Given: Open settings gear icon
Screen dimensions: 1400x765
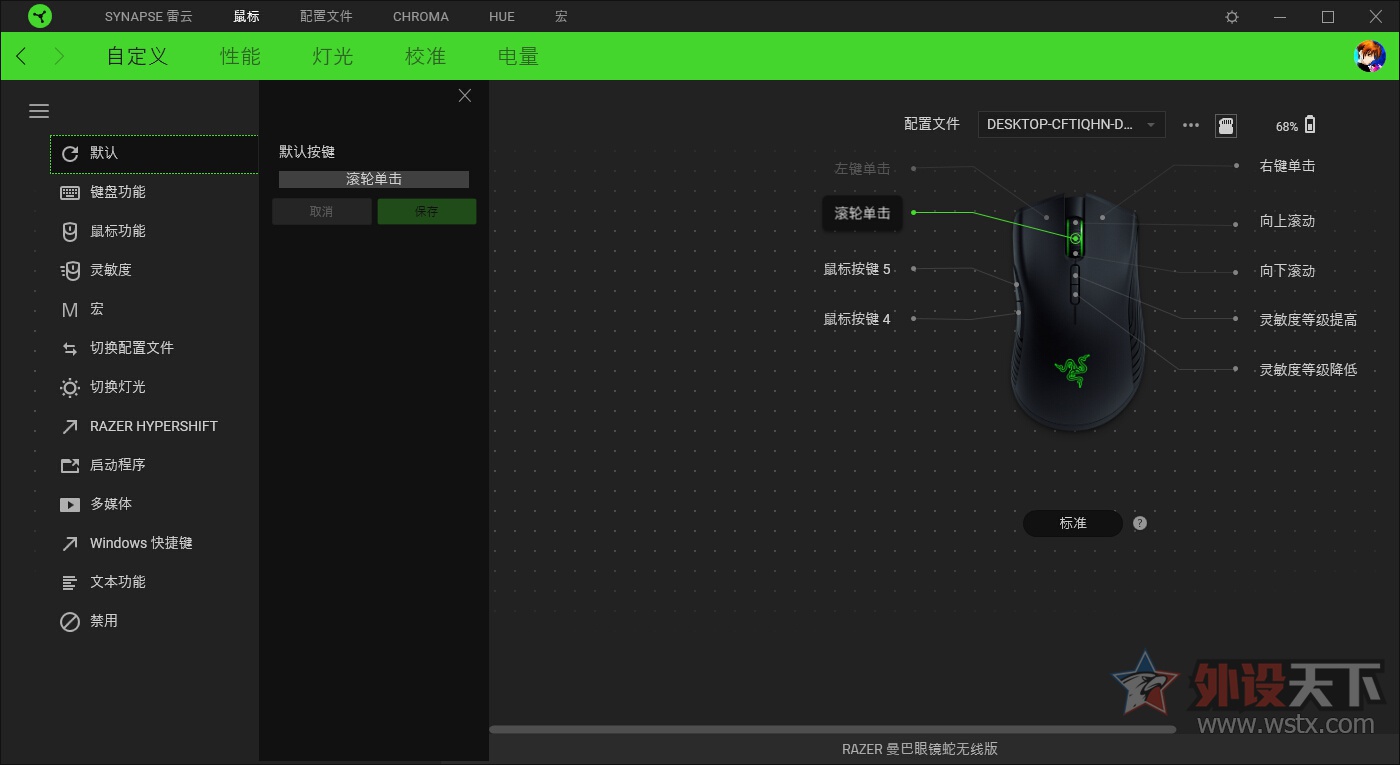Looking at the screenshot, I should click(1232, 17).
